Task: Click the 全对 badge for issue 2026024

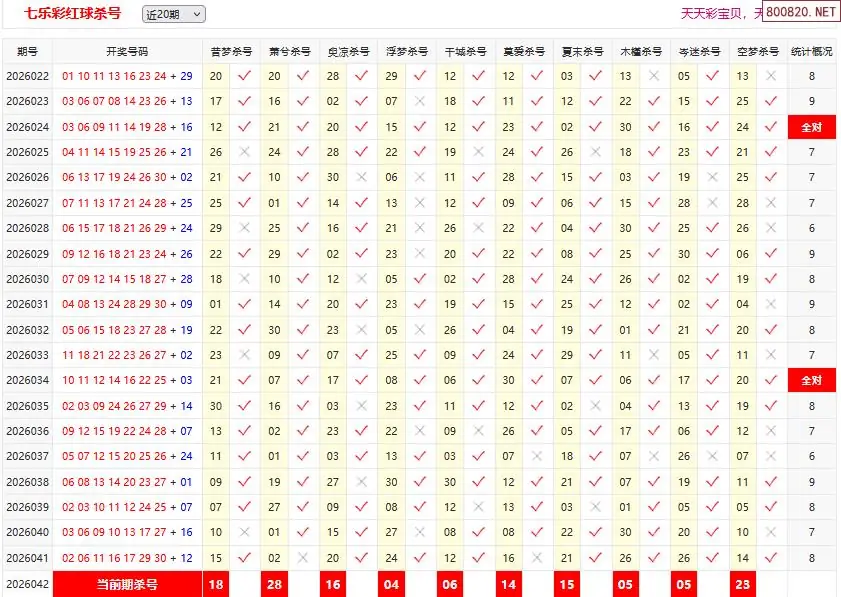Action: [x=811, y=127]
